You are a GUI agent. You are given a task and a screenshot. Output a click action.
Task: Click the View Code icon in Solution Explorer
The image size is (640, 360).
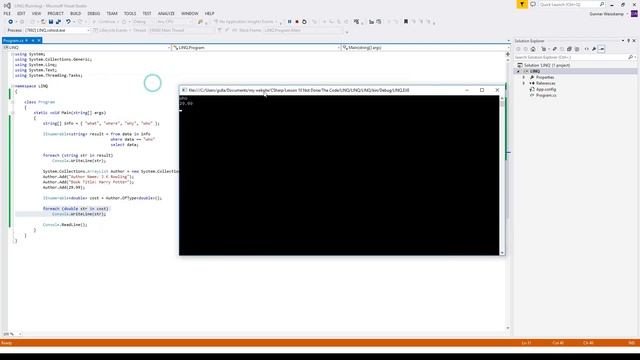(x=587, y=49)
